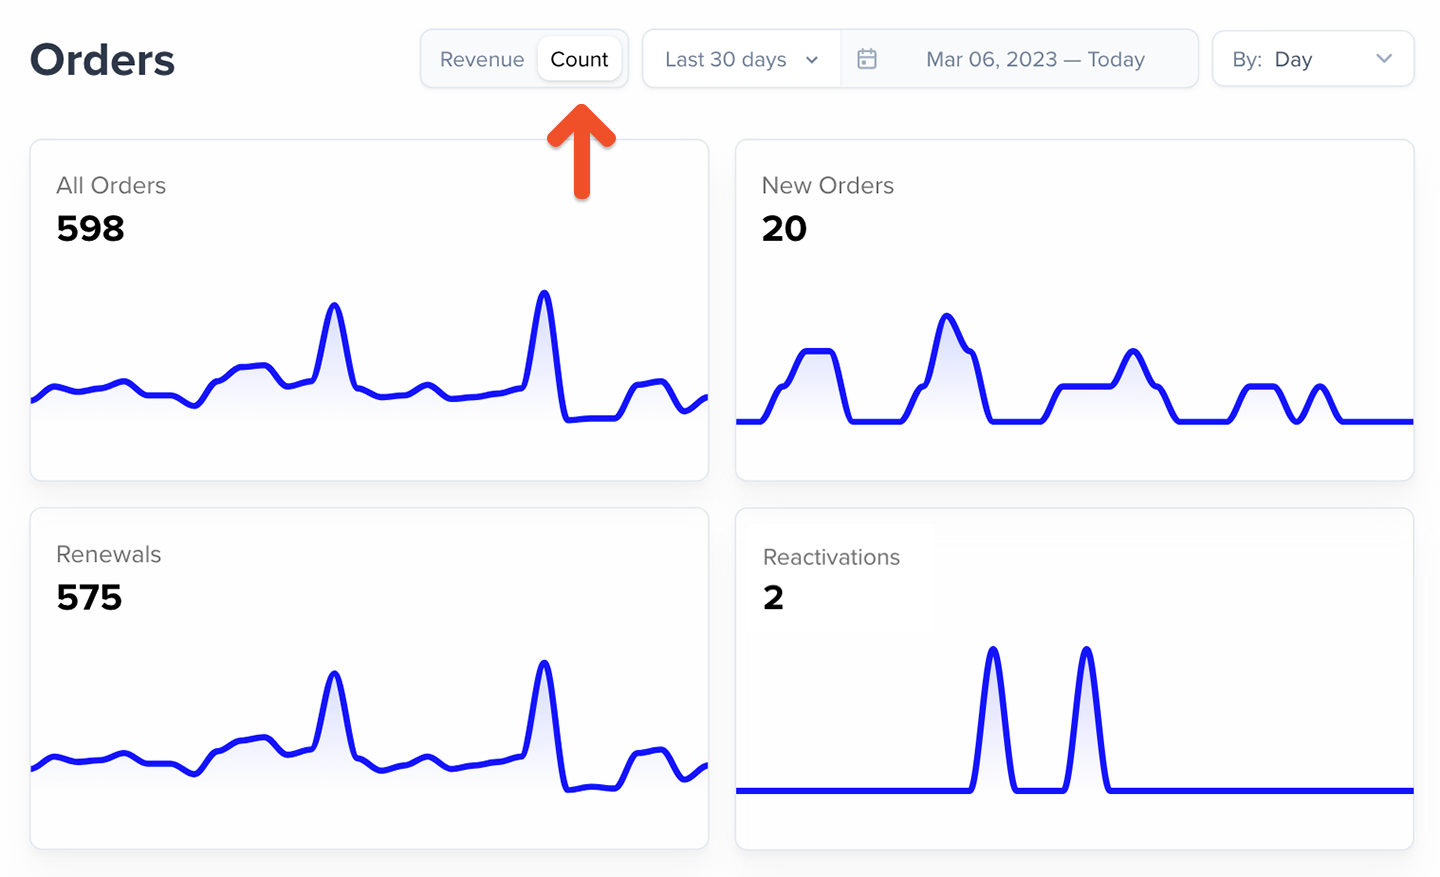Click first spike in Reactivations chart
This screenshot has height=877, width=1440.
pyautogui.click(x=993, y=652)
